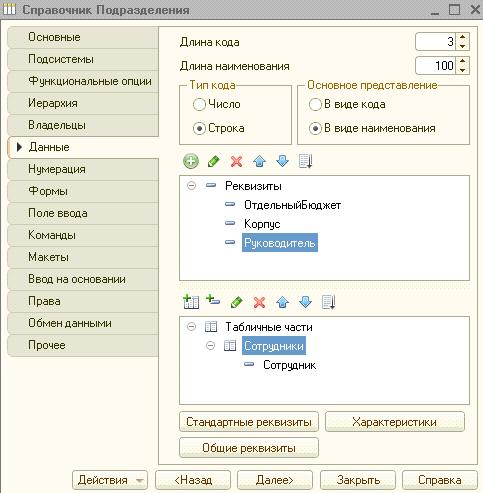The image size is (483, 493).
Task: Open the Формы tab
Action: pyautogui.click(x=83, y=191)
